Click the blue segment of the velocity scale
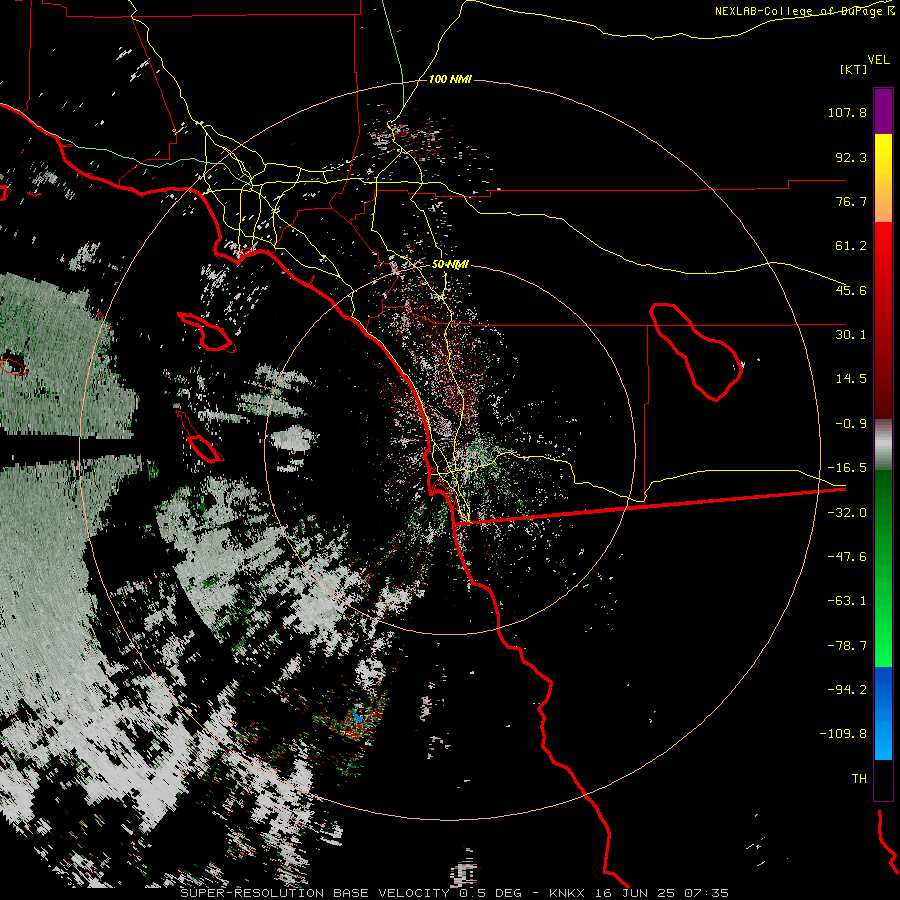Image resolution: width=900 pixels, height=900 pixels. (x=883, y=713)
